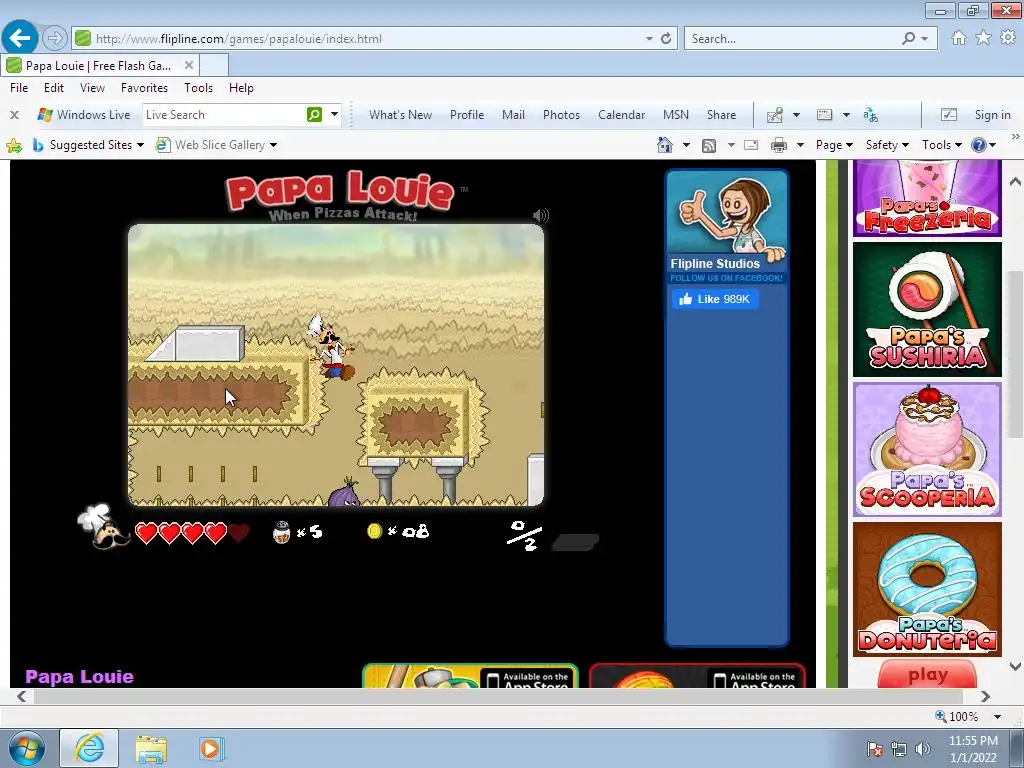The width and height of the screenshot is (1024, 768).
Task: Click the red play button at bottom right
Action: pos(927,674)
